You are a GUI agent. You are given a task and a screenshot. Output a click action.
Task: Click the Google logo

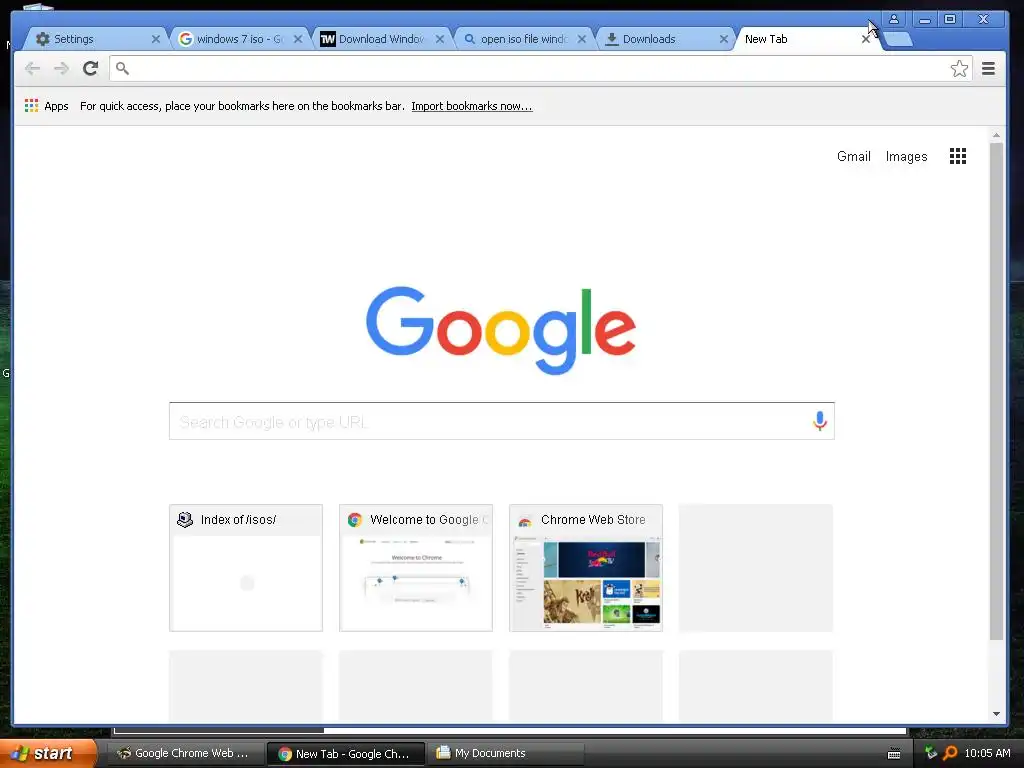pos(501,330)
